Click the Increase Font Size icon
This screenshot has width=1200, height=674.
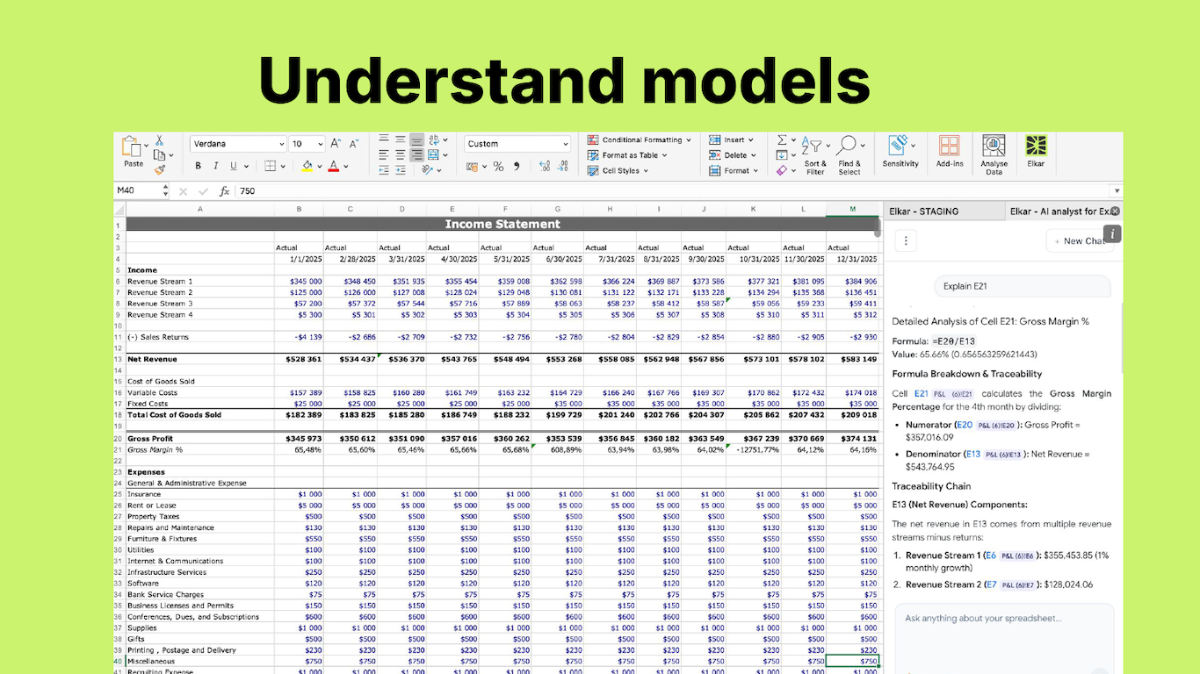click(336, 144)
